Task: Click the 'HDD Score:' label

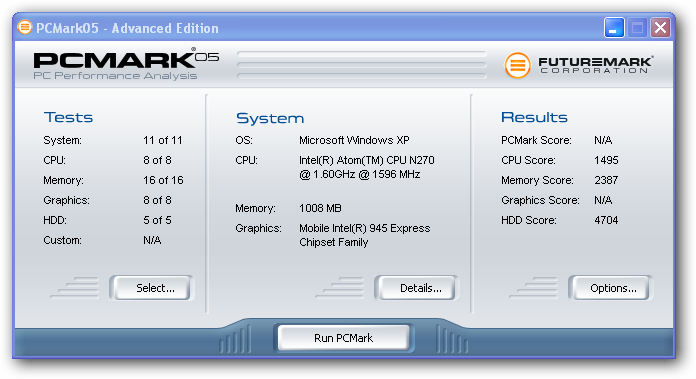Action: click(529, 220)
